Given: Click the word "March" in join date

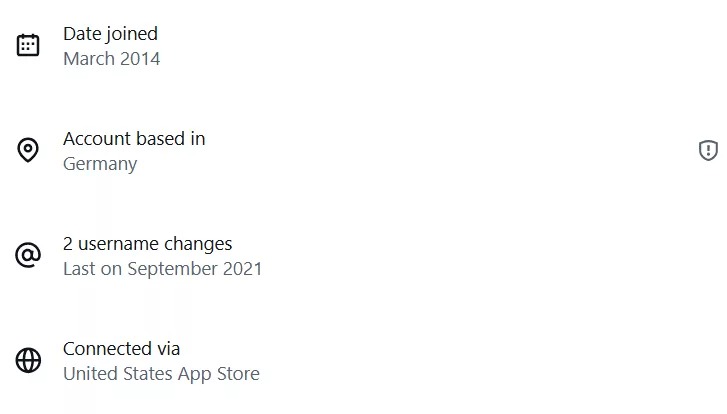Looking at the screenshot, I should [88, 58].
